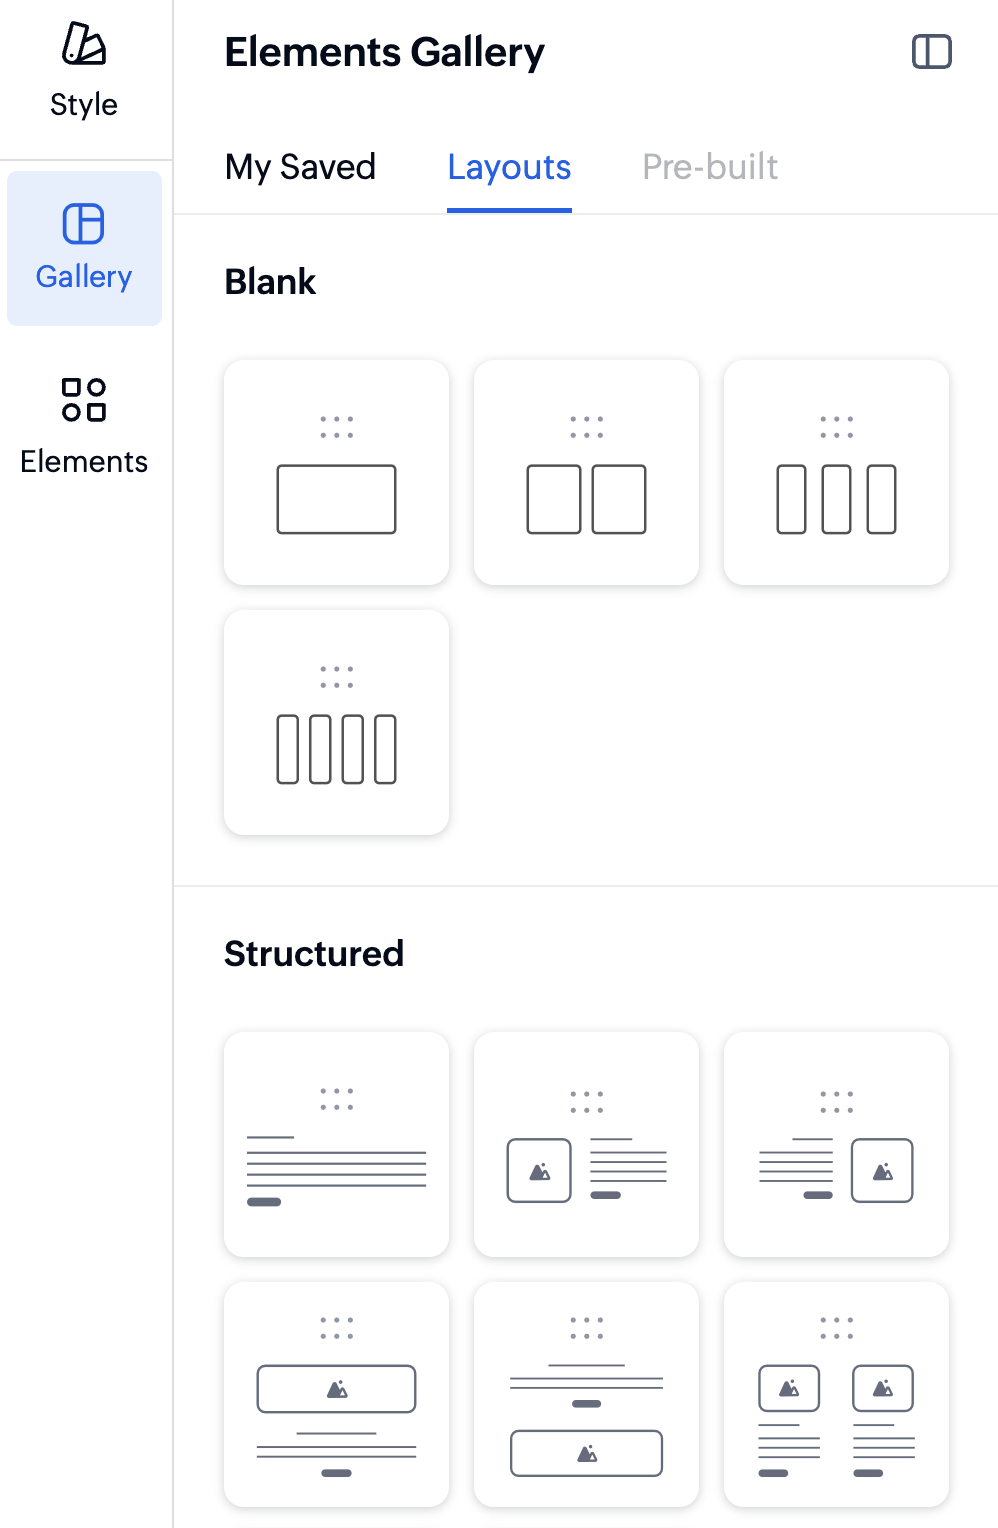998x1528 pixels.
Task: Click drag-handle dots on the text-only structured layout
Action: [x=336, y=1099]
